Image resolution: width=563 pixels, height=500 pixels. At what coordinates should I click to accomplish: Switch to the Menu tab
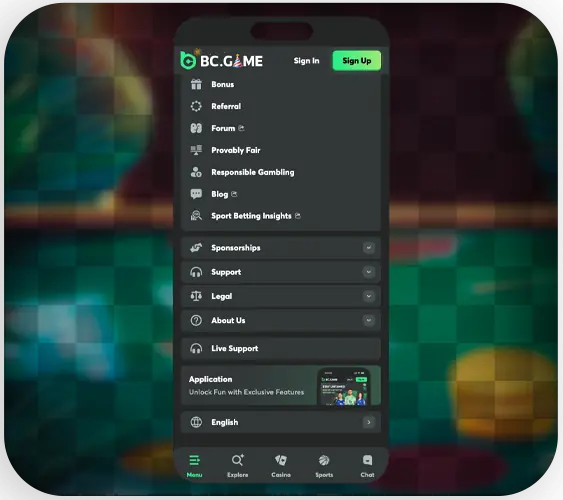click(195, 466)
